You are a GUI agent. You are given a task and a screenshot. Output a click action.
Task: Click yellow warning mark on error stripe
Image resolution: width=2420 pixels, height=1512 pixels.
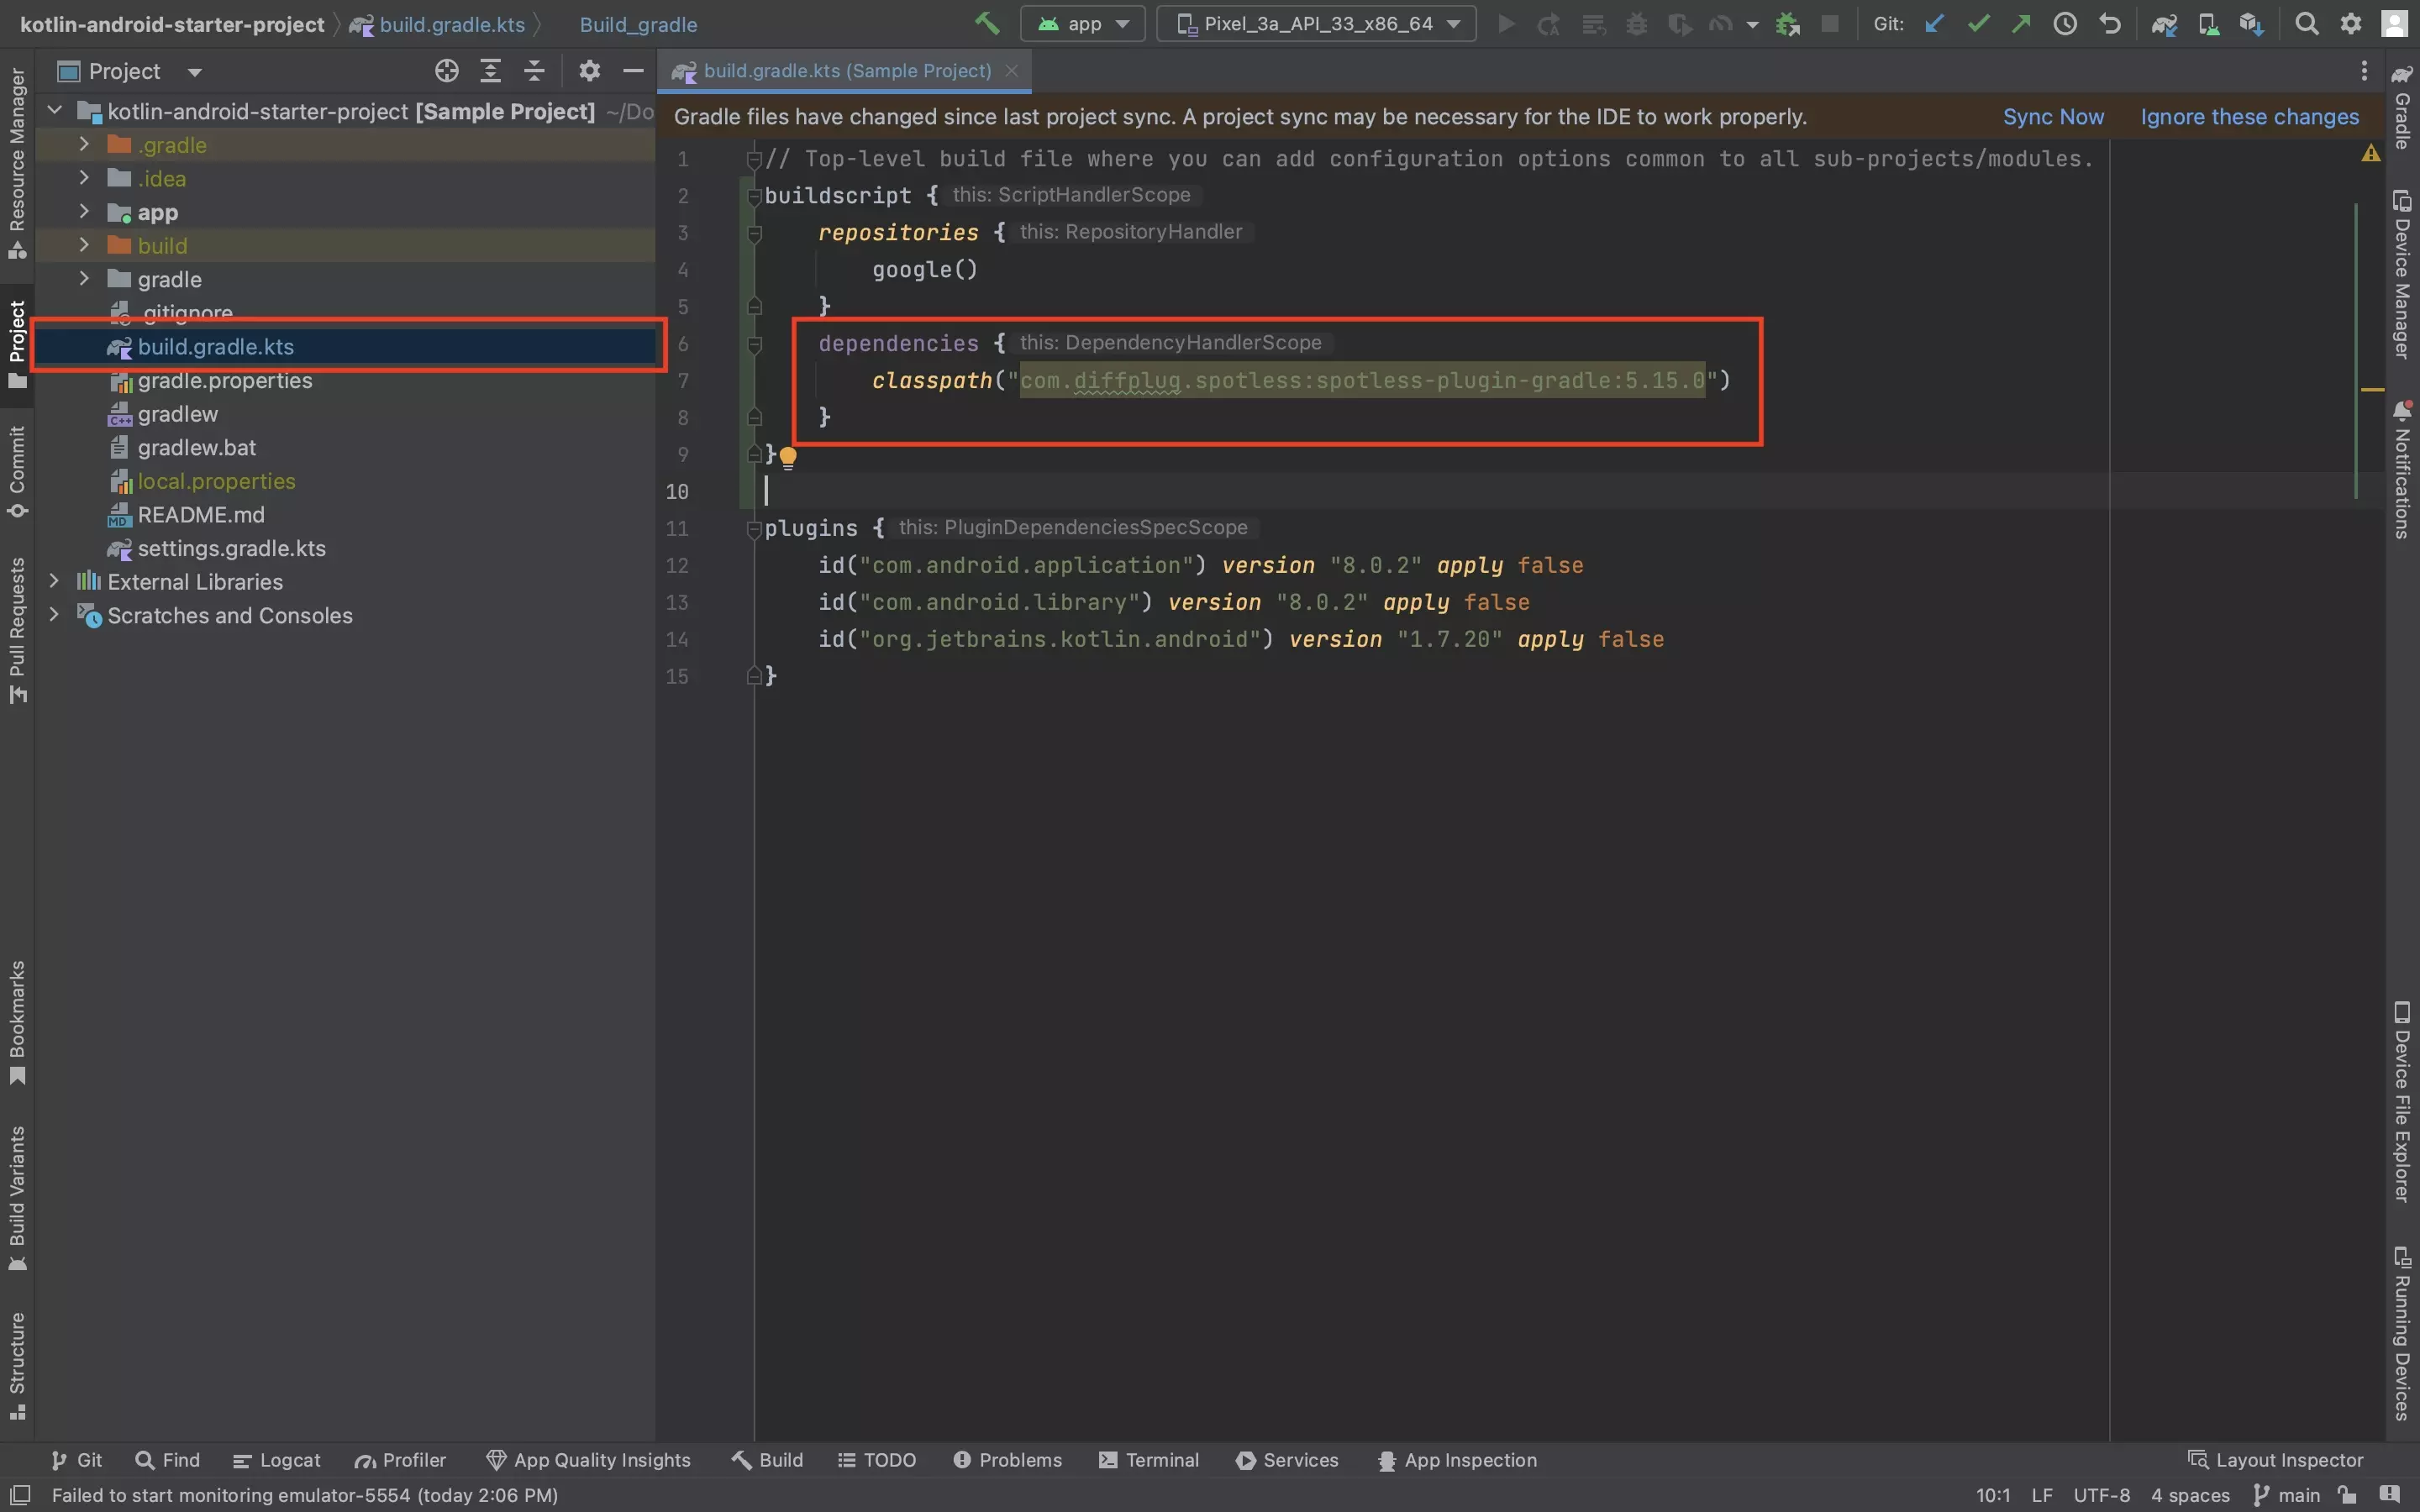2372,389
